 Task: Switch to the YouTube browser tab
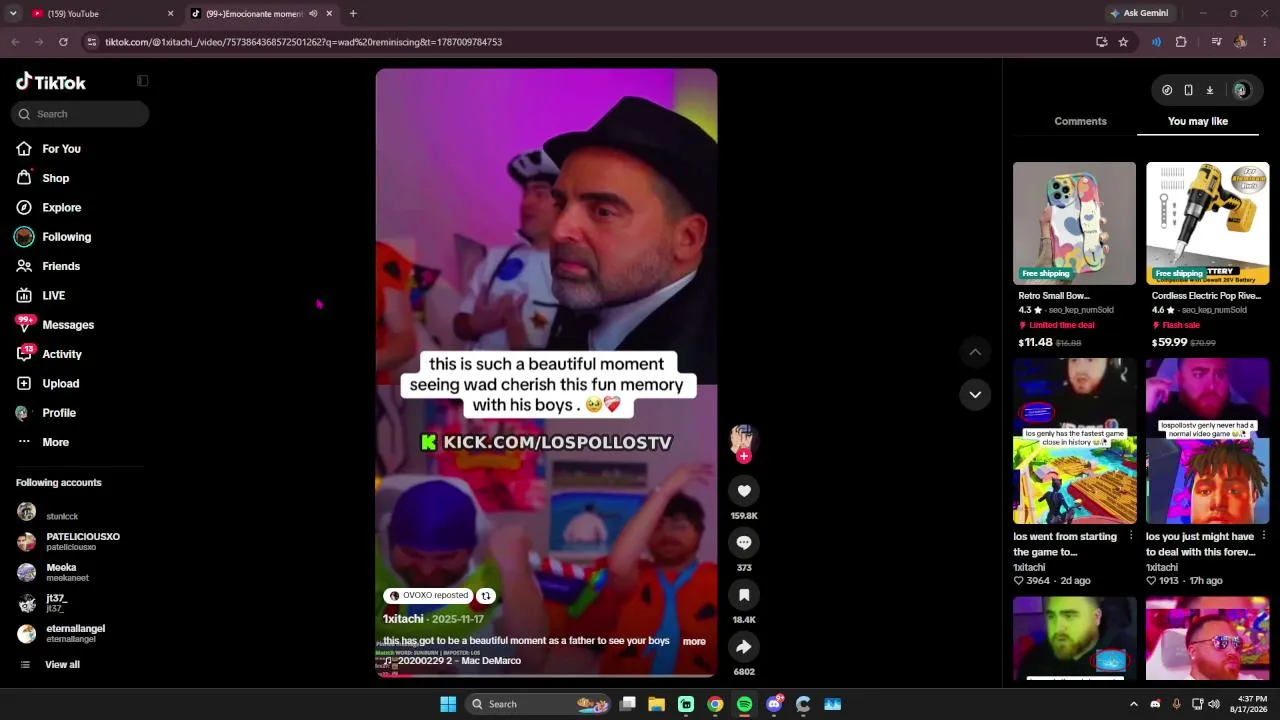[100, 14]
